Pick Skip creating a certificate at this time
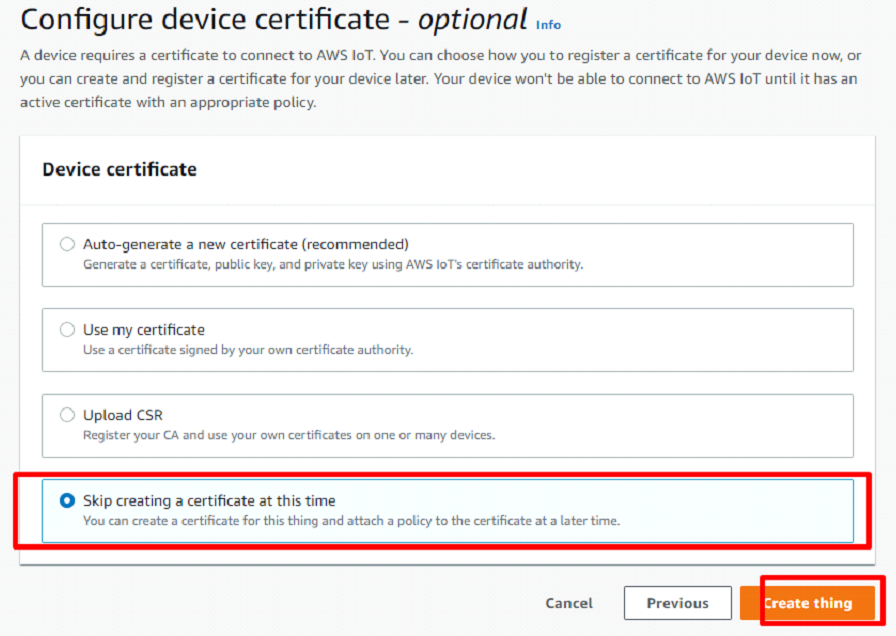 pos(67,500)
